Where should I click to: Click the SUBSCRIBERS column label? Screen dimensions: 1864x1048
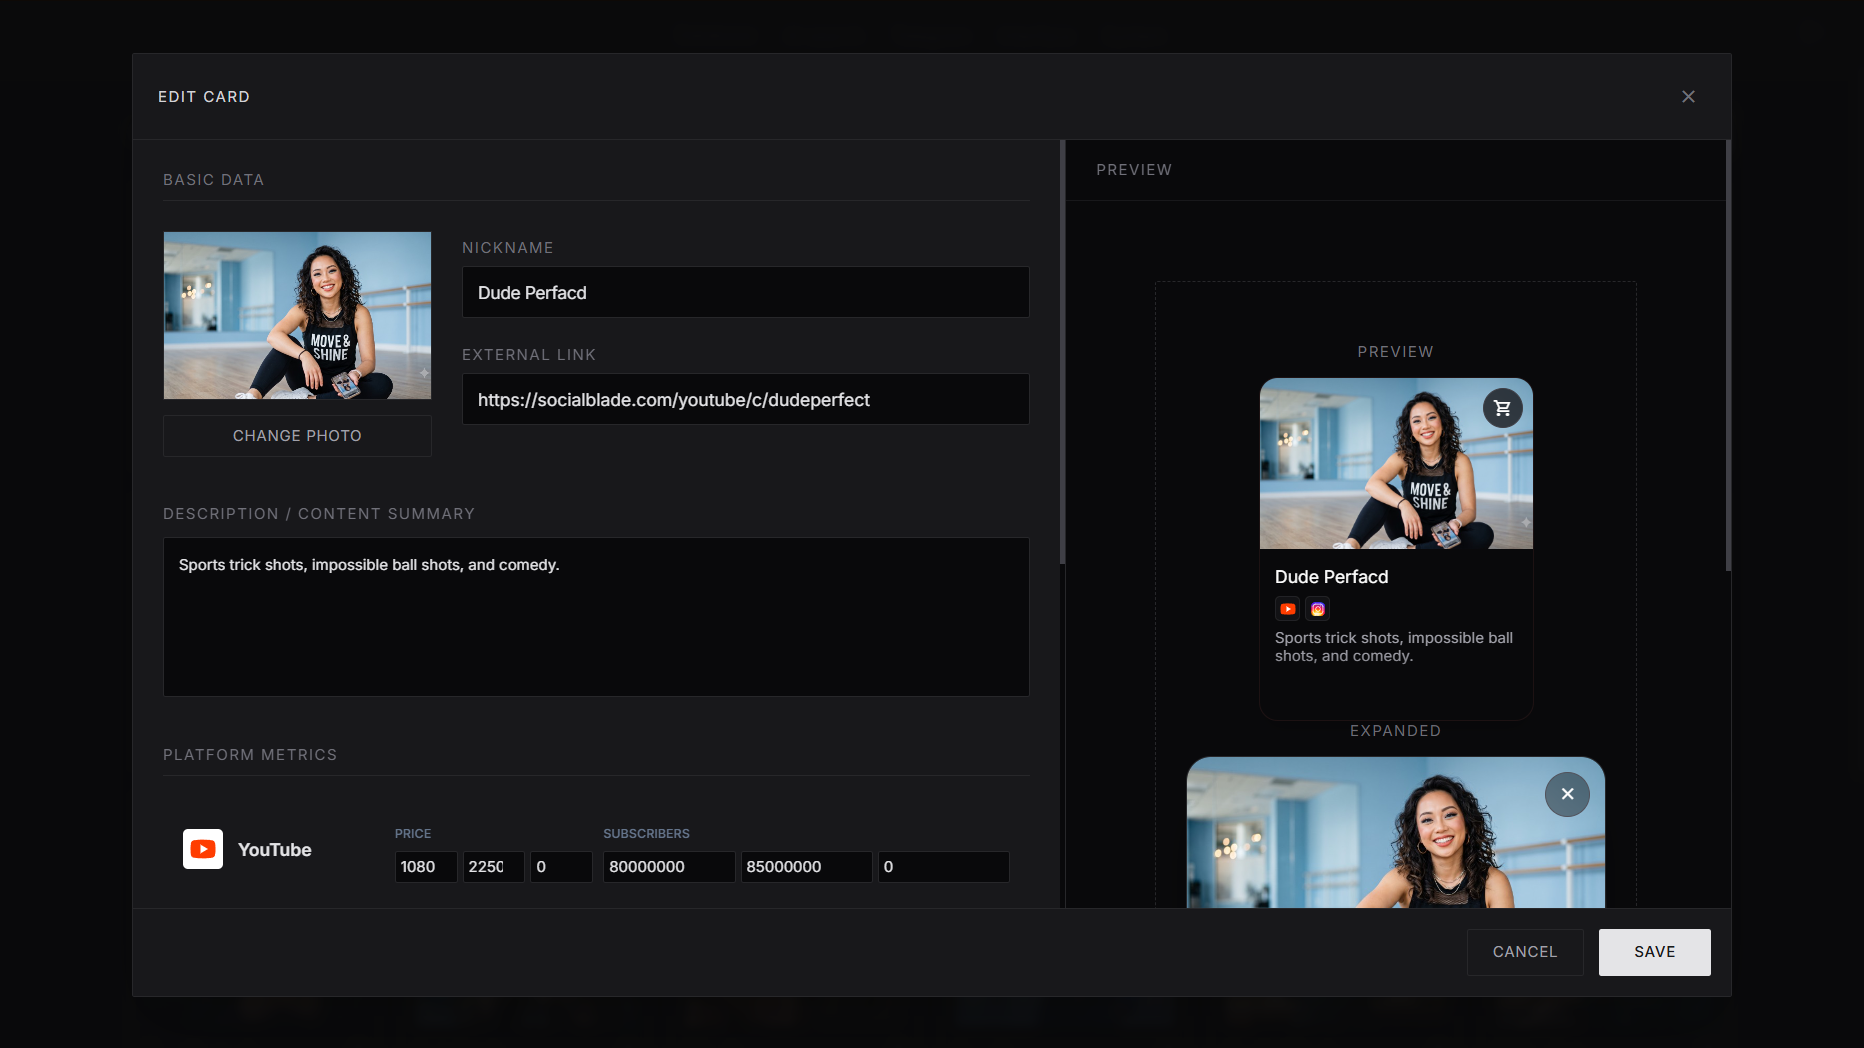(646, 834)
